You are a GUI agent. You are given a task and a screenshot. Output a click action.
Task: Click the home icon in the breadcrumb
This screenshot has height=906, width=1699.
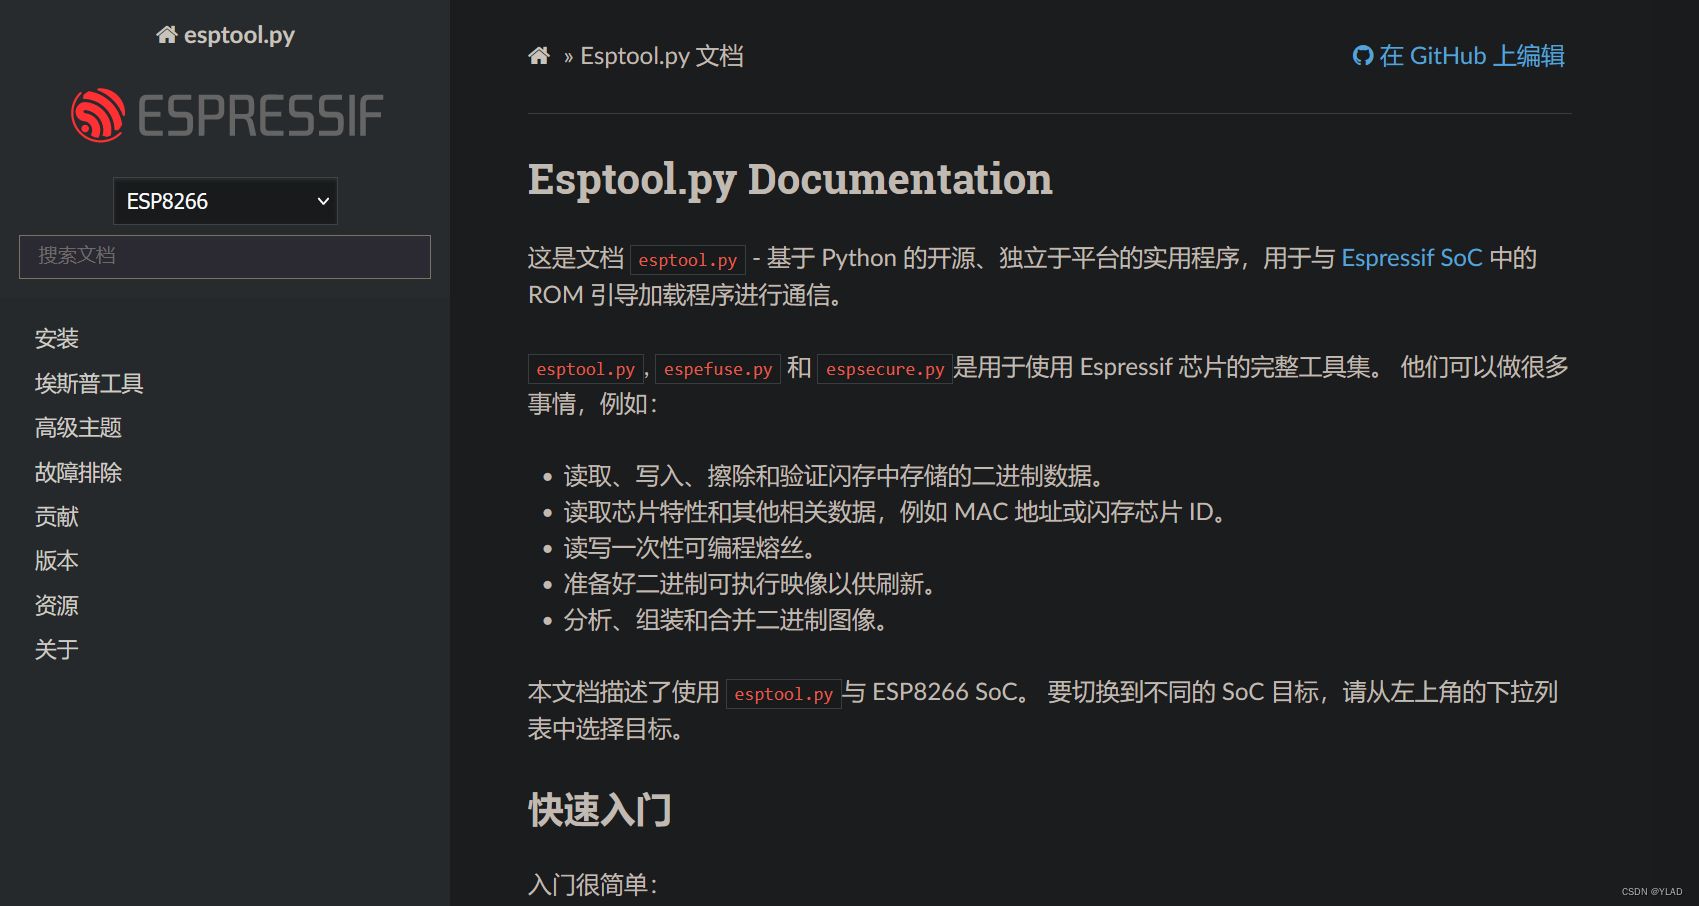pyautogui.click(x=539, y=56)
